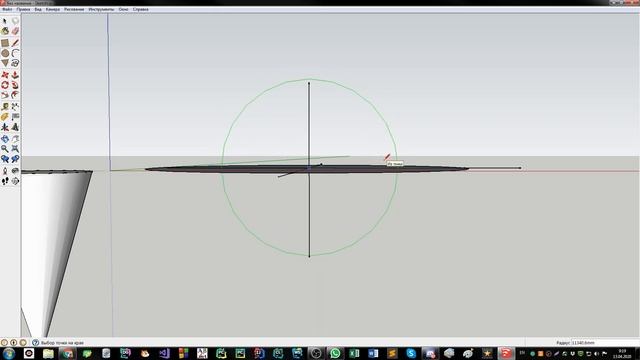The height and width of the screenshot is (360, 640).
Task: Activate the Eraser tool
Action: click(15, 31)
